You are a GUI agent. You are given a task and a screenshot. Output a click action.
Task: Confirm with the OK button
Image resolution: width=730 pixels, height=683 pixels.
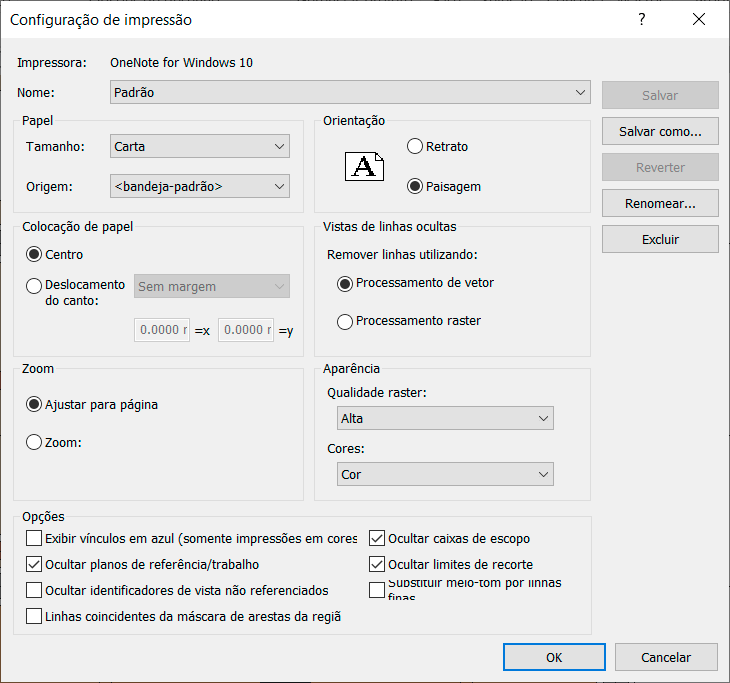554,657
